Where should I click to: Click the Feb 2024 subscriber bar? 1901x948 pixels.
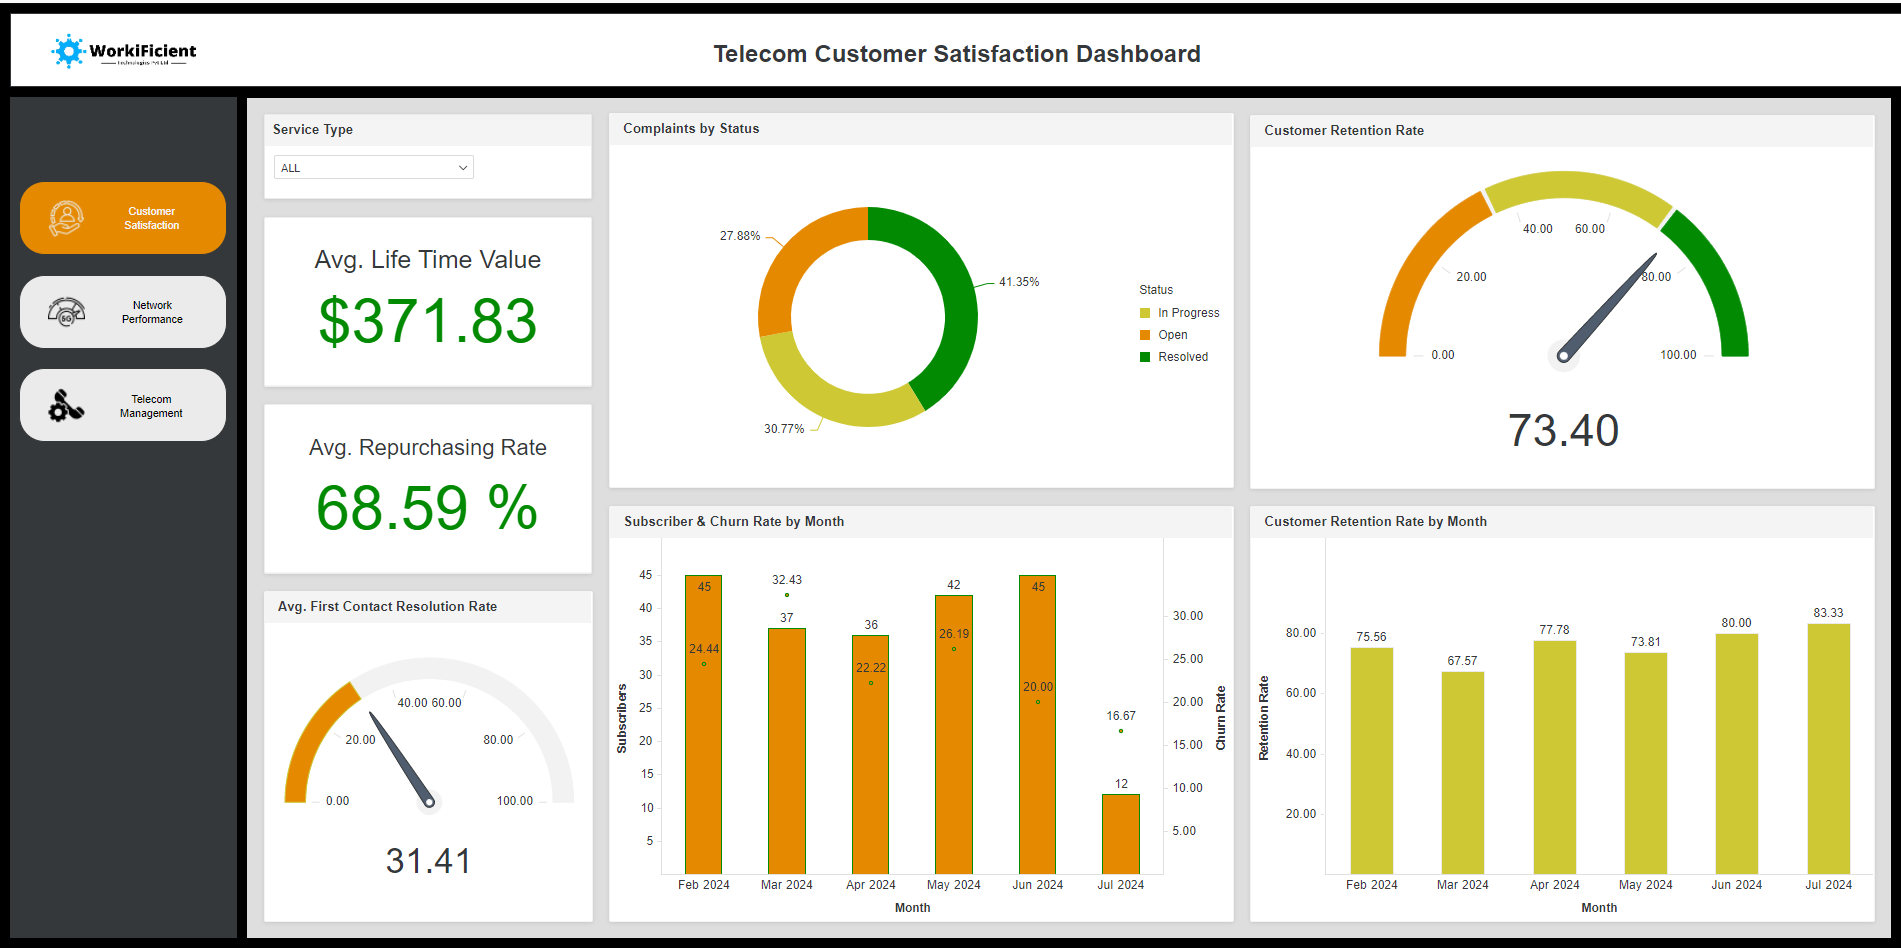point(703,725)
